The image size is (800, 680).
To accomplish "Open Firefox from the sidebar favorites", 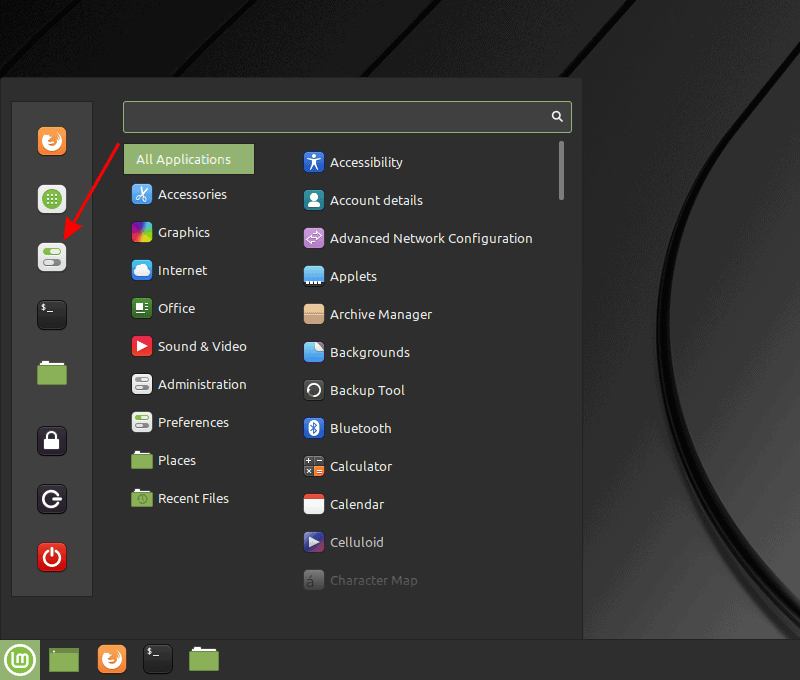I will click(x=51, y=141).
